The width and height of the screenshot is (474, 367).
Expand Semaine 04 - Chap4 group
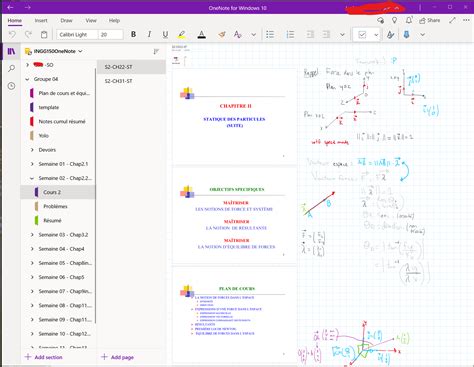tap(32, 249)
